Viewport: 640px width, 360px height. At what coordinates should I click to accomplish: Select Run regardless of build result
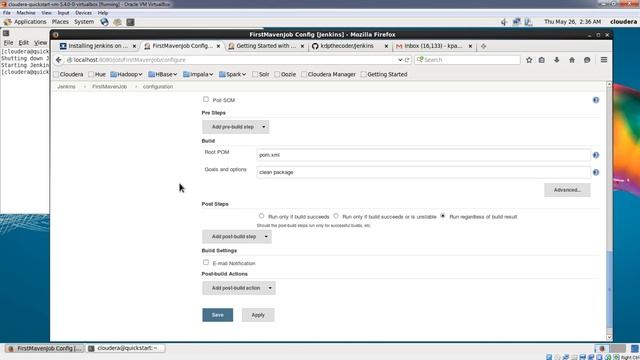(x=443, y=216)
